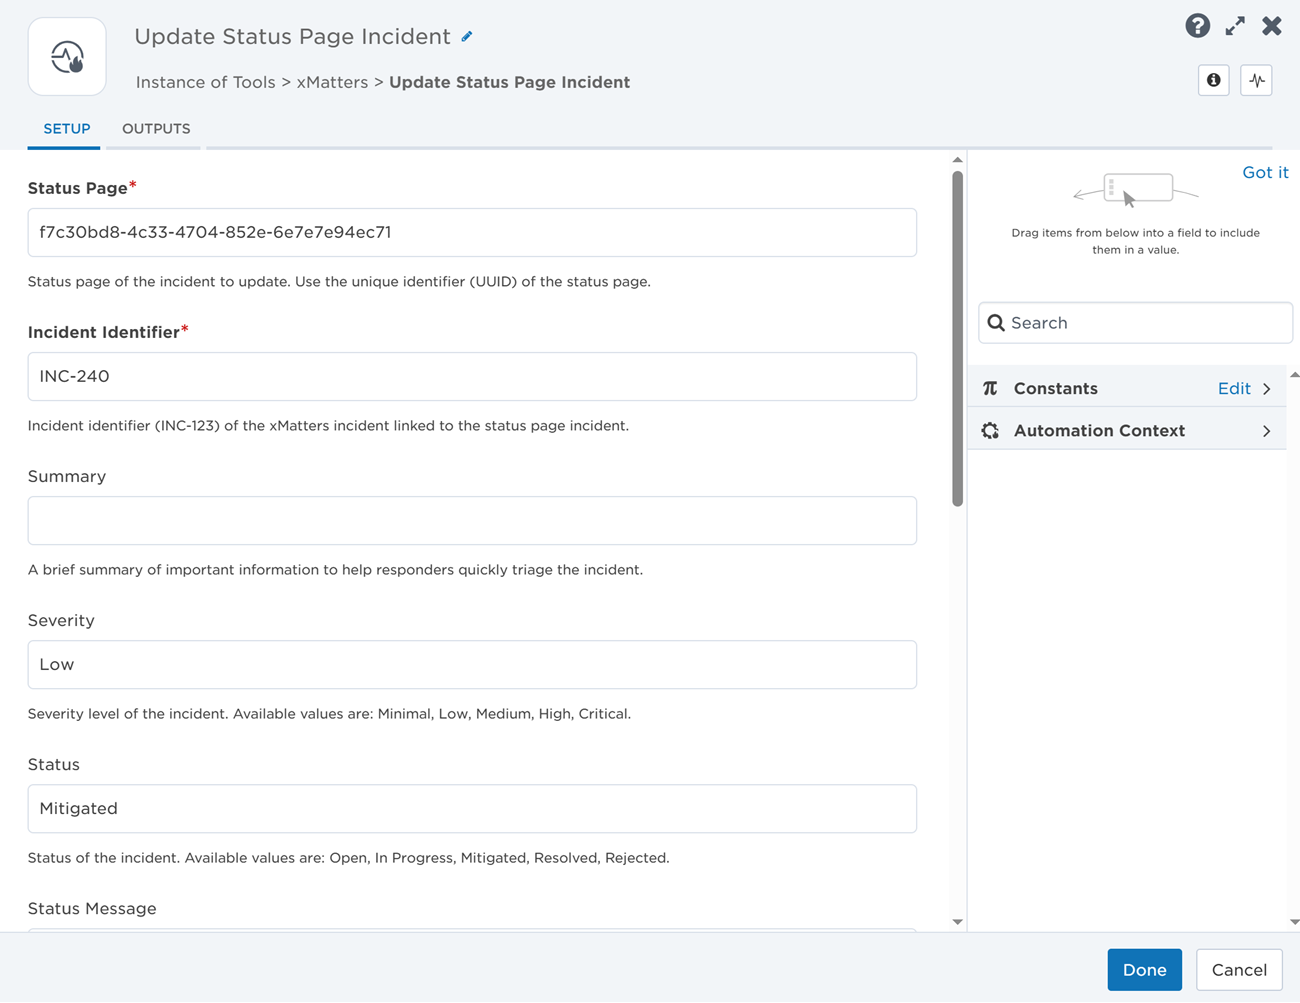The height and width of the screenshot is (1003, 1300).
Task: Click the incident step icon at top left
Action: point(67,57)
